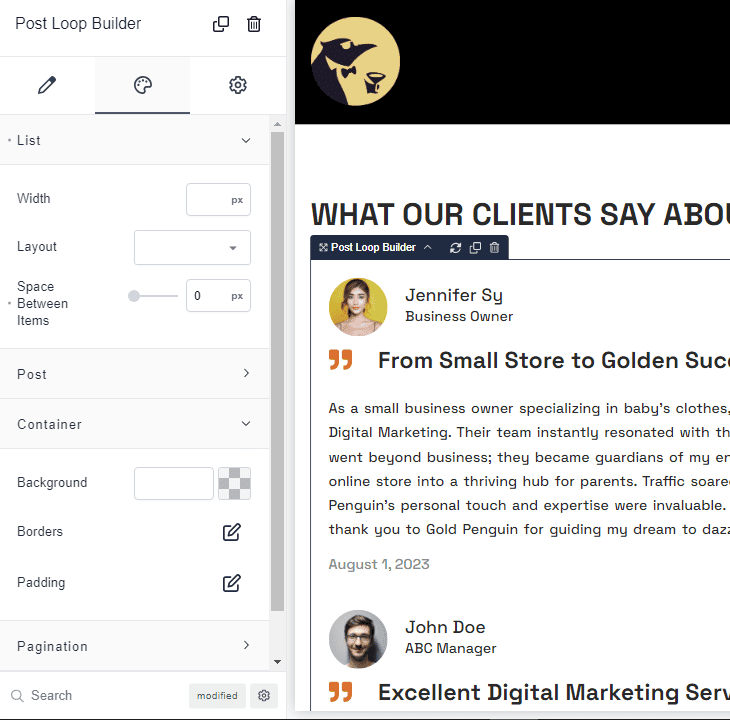Open the pencil Content tab
The image size is (730, 720).
click(x=47, y=85)
